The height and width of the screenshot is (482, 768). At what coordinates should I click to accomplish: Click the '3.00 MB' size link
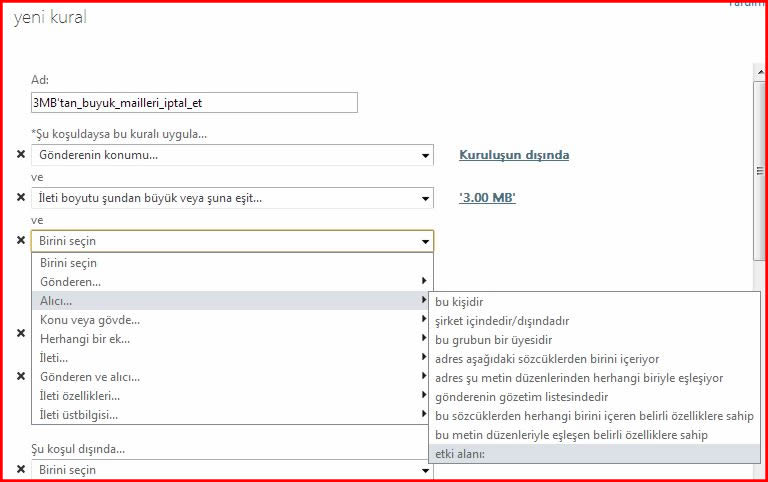[487, 198]
